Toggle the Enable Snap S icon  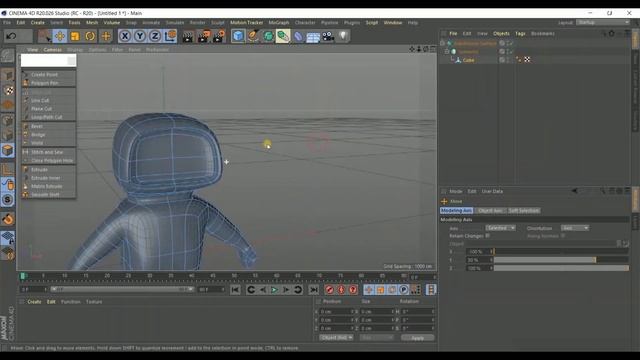click(x=8, y=200)
